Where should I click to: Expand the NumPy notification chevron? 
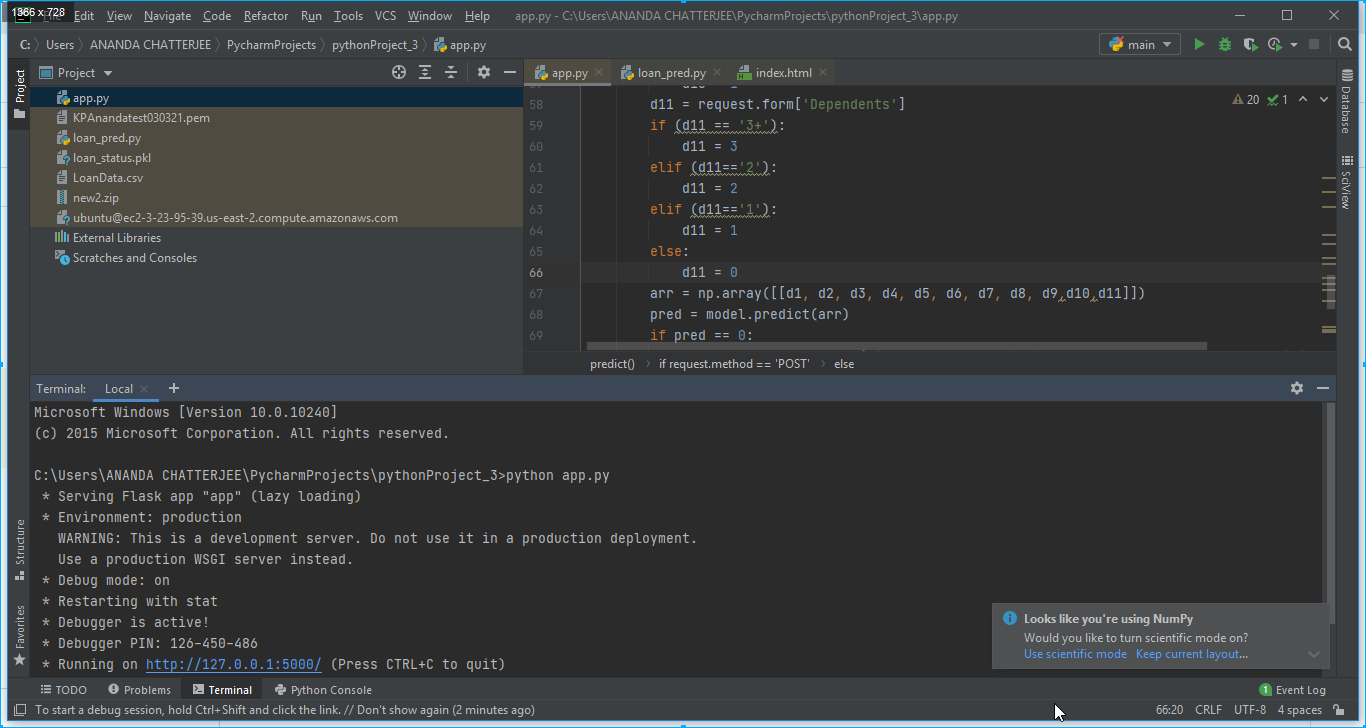1314,654
